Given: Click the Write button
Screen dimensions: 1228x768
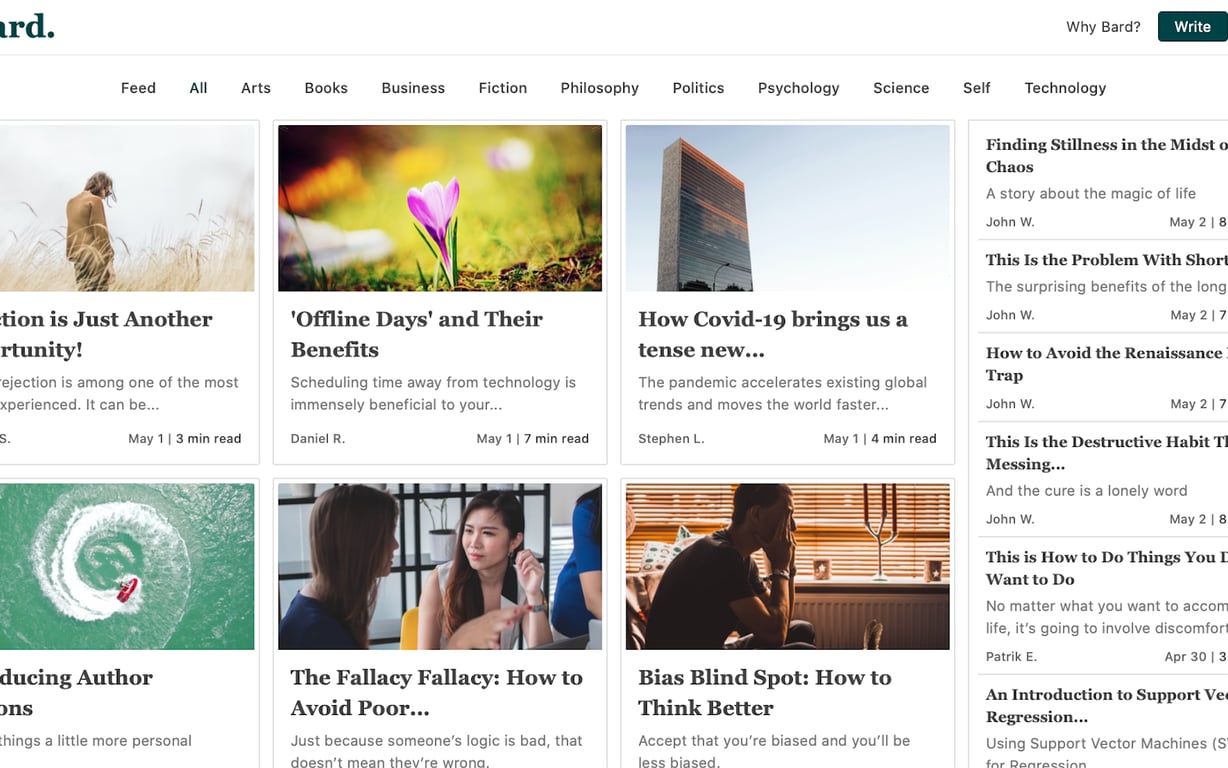Looking at the screenshot, I should (x=1192, y=27).
